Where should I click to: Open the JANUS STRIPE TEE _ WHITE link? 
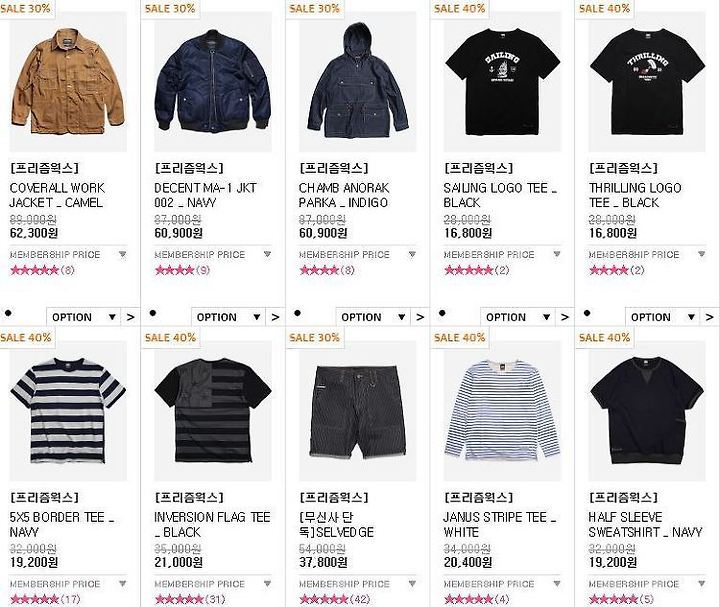coord(500,524)
